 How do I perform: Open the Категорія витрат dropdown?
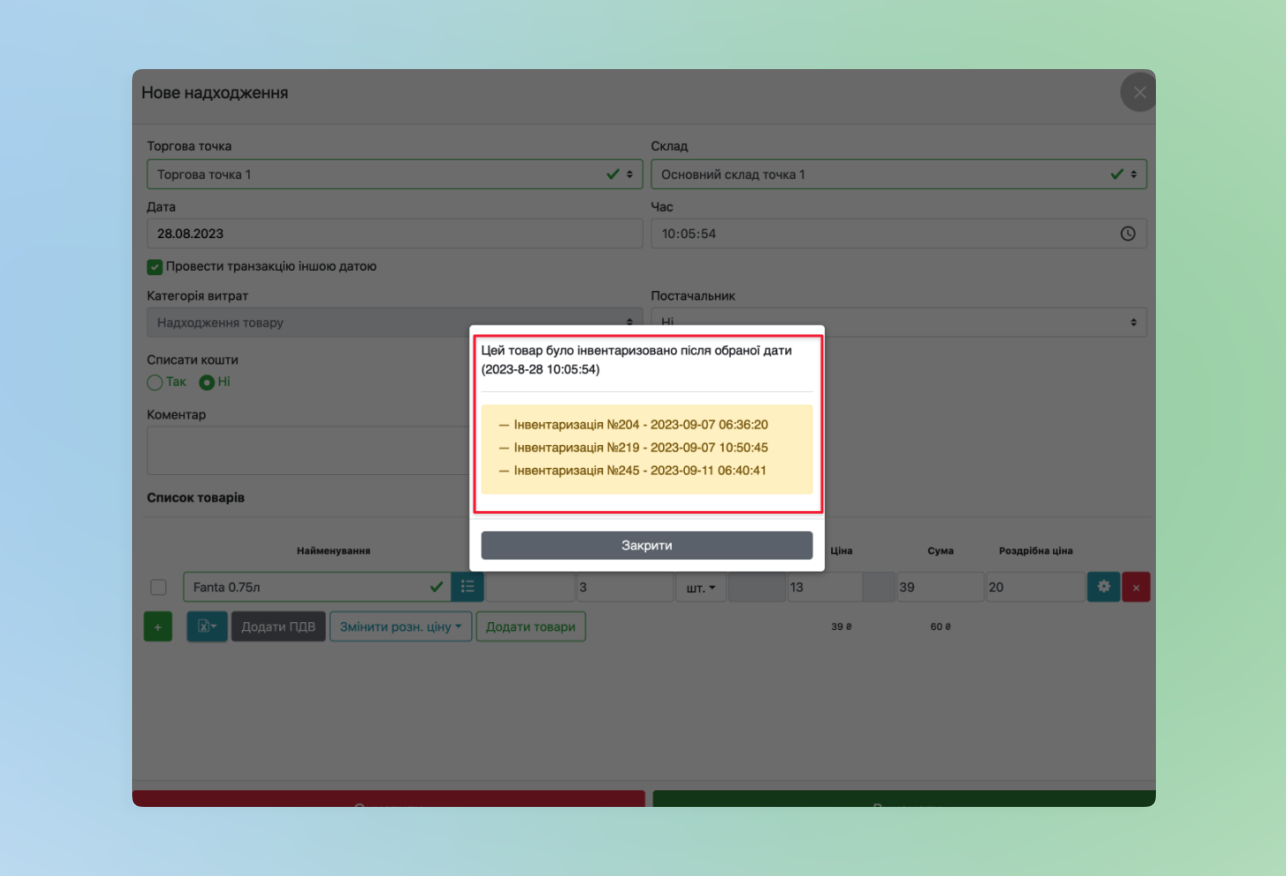(394, 323)
